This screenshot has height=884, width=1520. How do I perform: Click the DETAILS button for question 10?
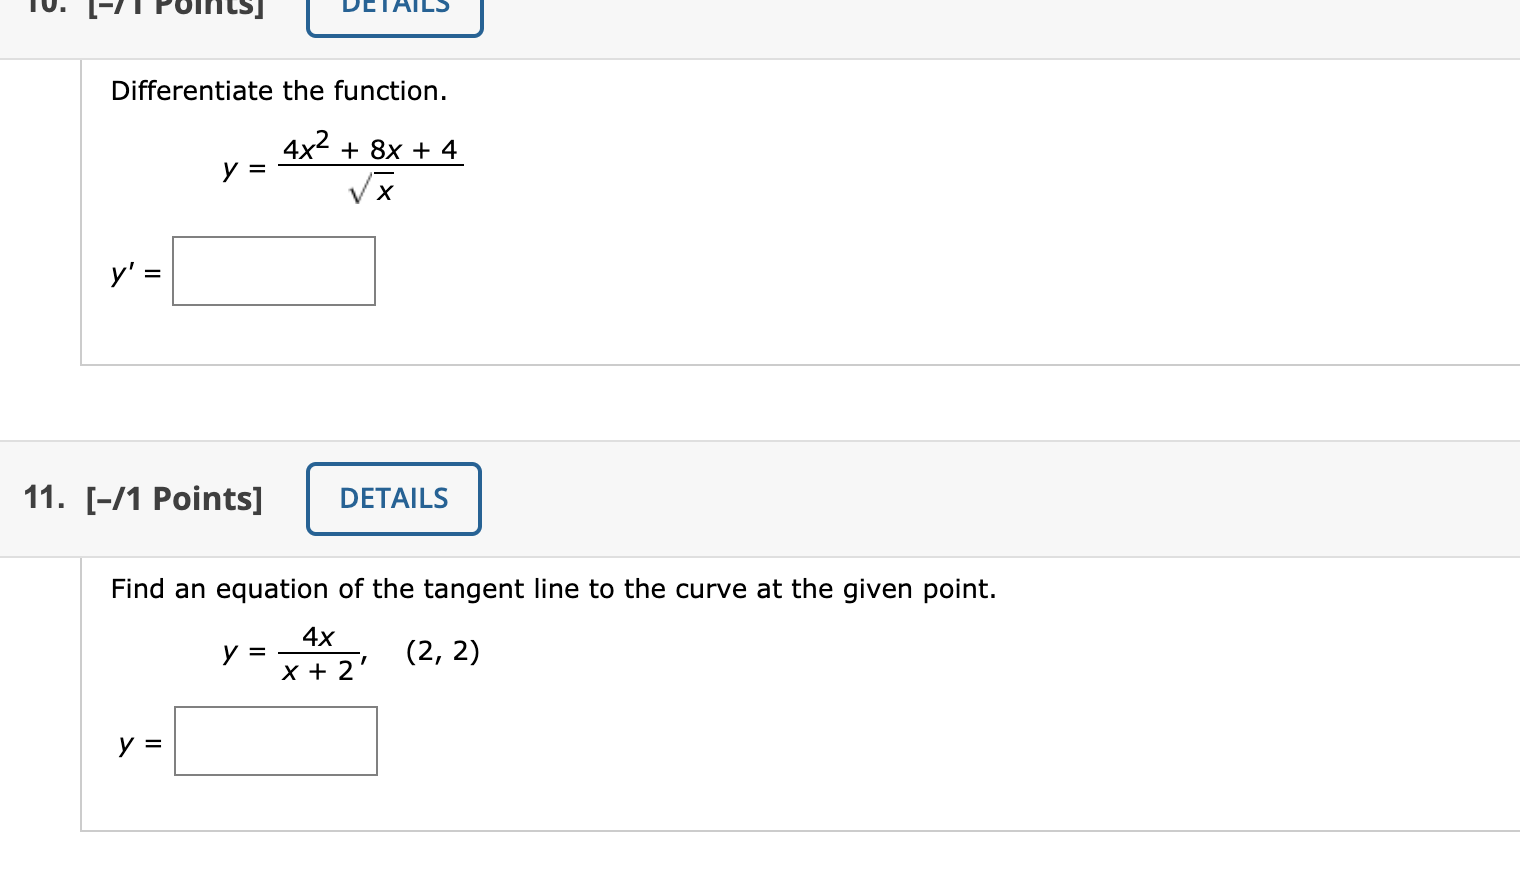394,10
